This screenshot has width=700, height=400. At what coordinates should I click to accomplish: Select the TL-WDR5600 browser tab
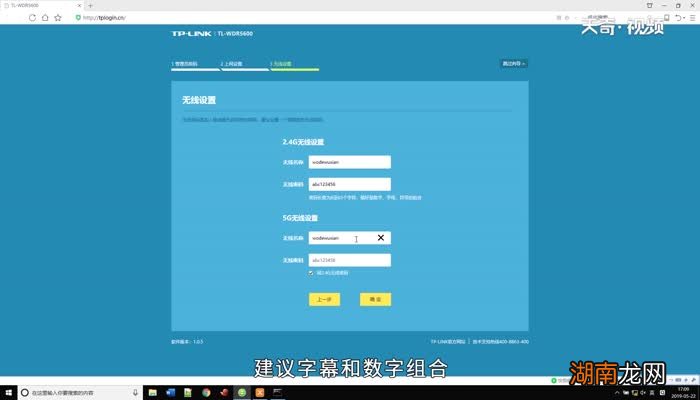(42, 6)
